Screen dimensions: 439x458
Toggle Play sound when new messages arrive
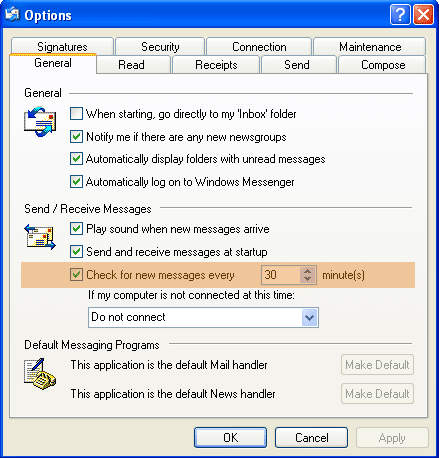[x=76, y=229]
